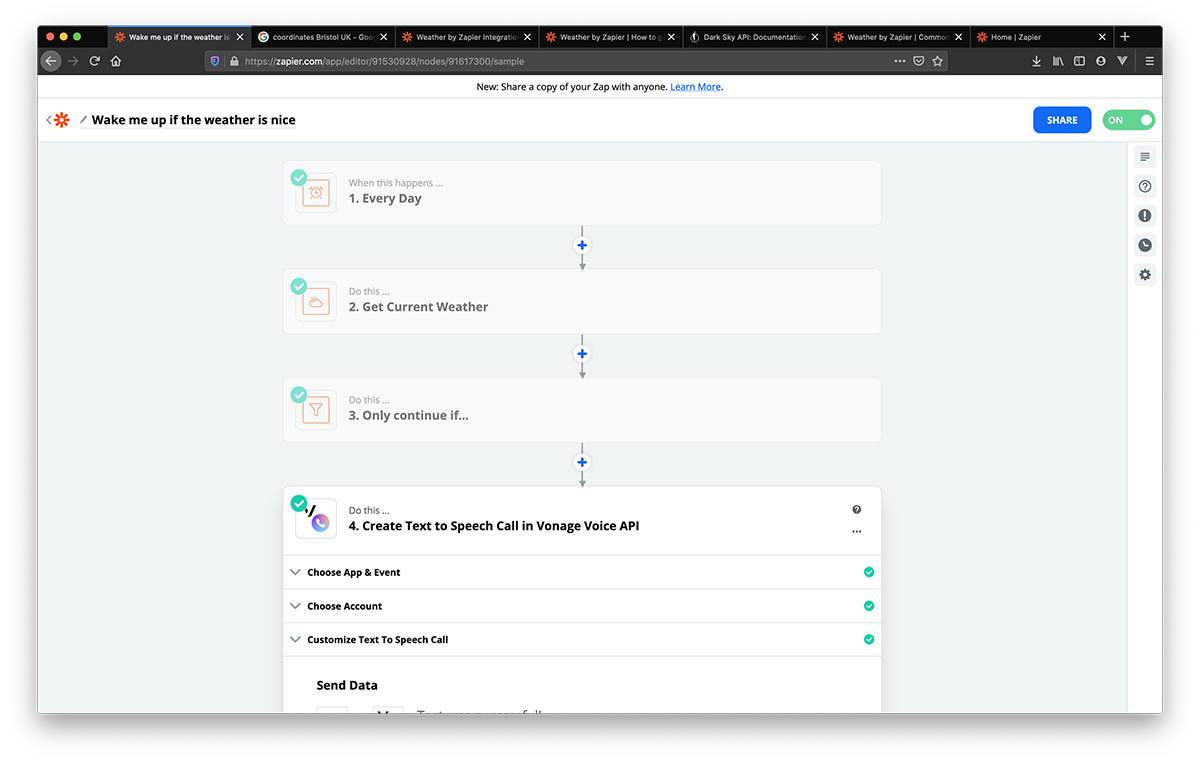This screenshot has height=763, width=1200.
Task: Open the Firefox Downloads icon
Action: 1036,61
